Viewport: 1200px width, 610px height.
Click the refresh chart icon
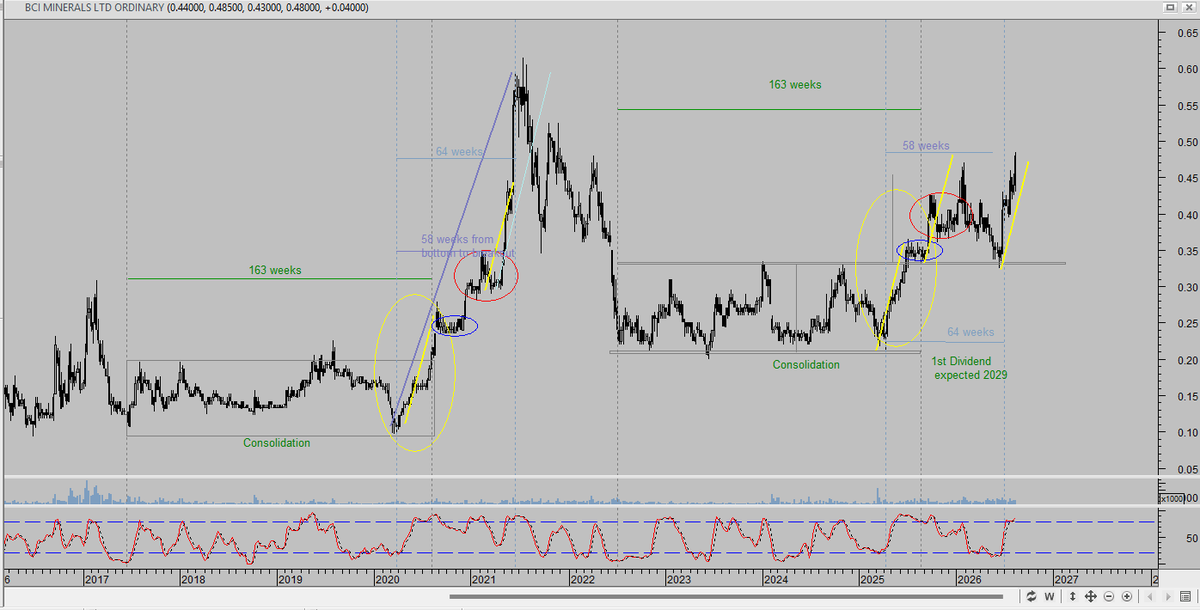click(x=1031, y=596)
